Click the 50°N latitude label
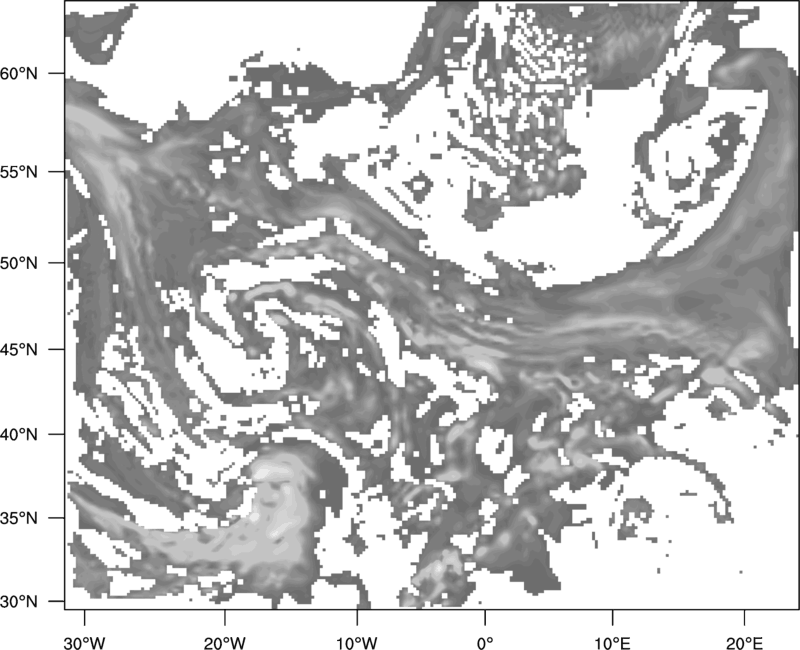800x650 pixels. 19,263
